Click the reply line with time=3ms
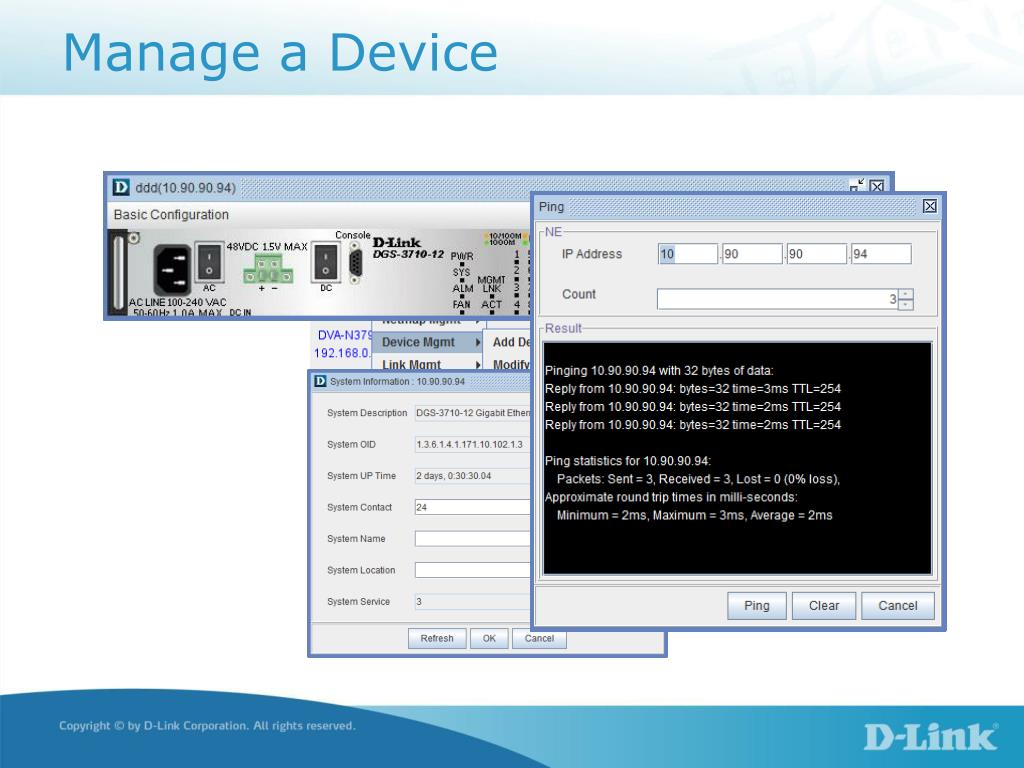Screen dimensions: 1024x768 [693, 389]
